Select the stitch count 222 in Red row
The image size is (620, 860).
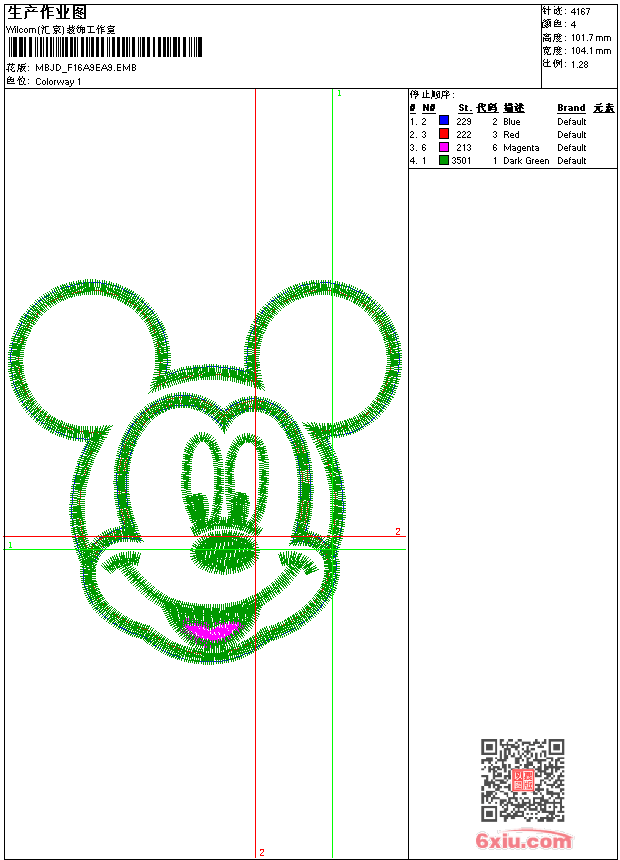[464, 135]
